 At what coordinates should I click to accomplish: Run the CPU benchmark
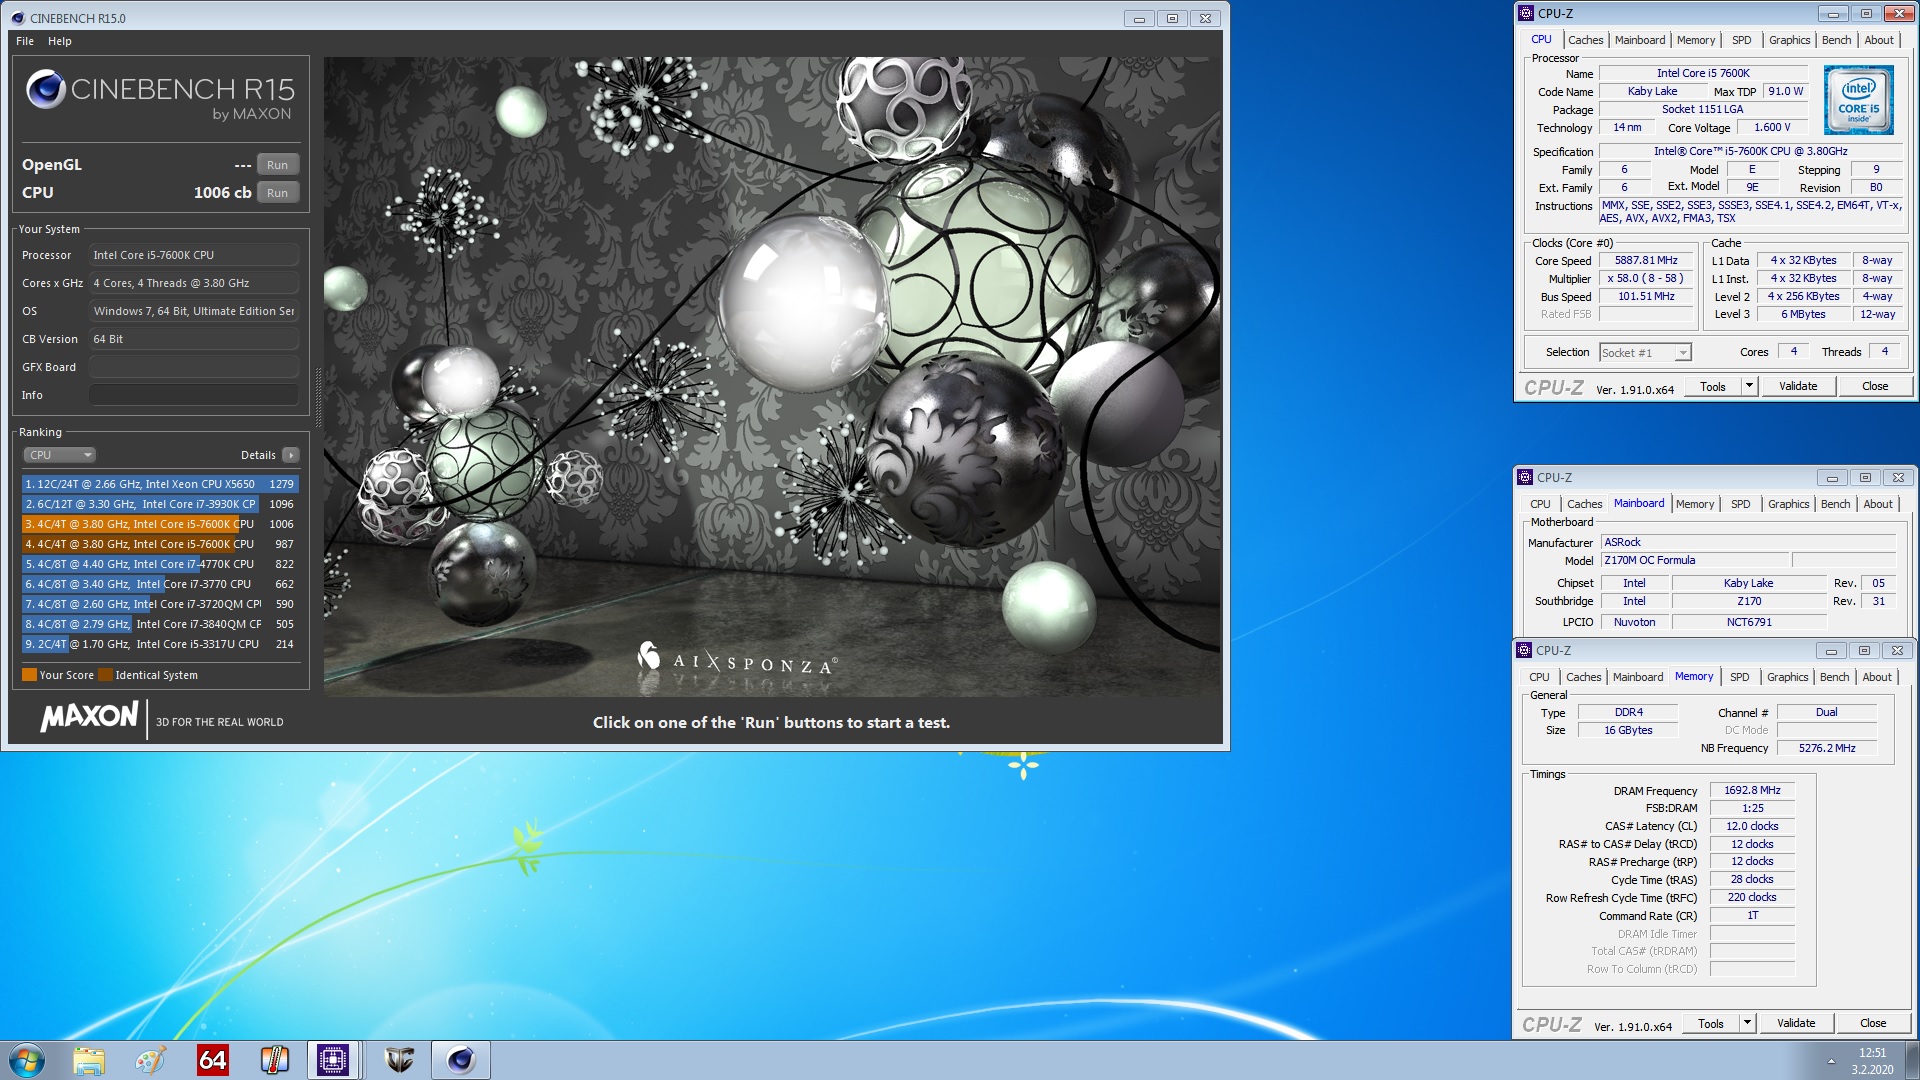[277, 193]
